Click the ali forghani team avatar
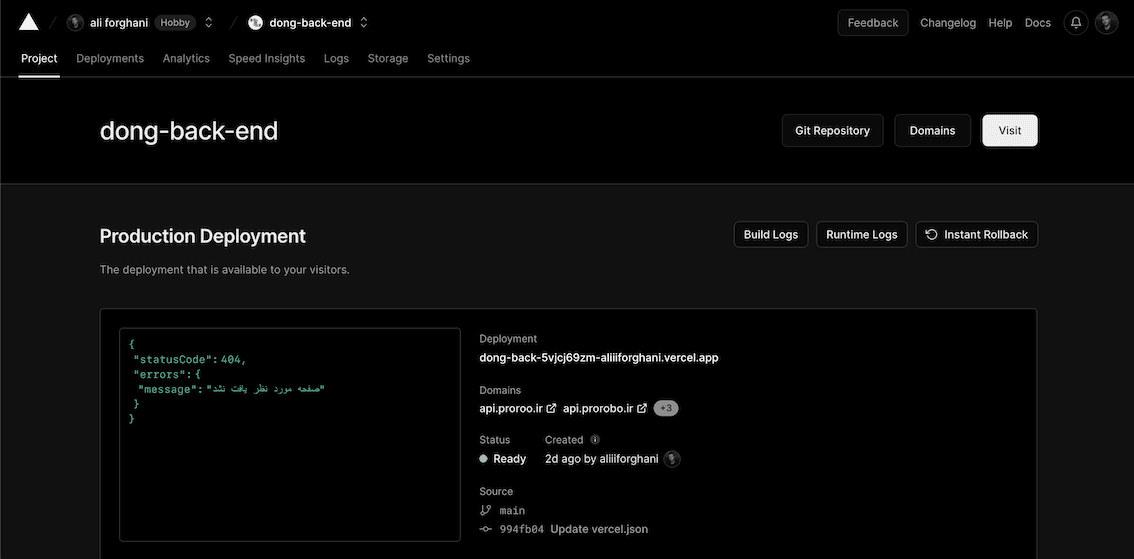The height and width of the screenshot is (559, 1134). click(75, 22)
